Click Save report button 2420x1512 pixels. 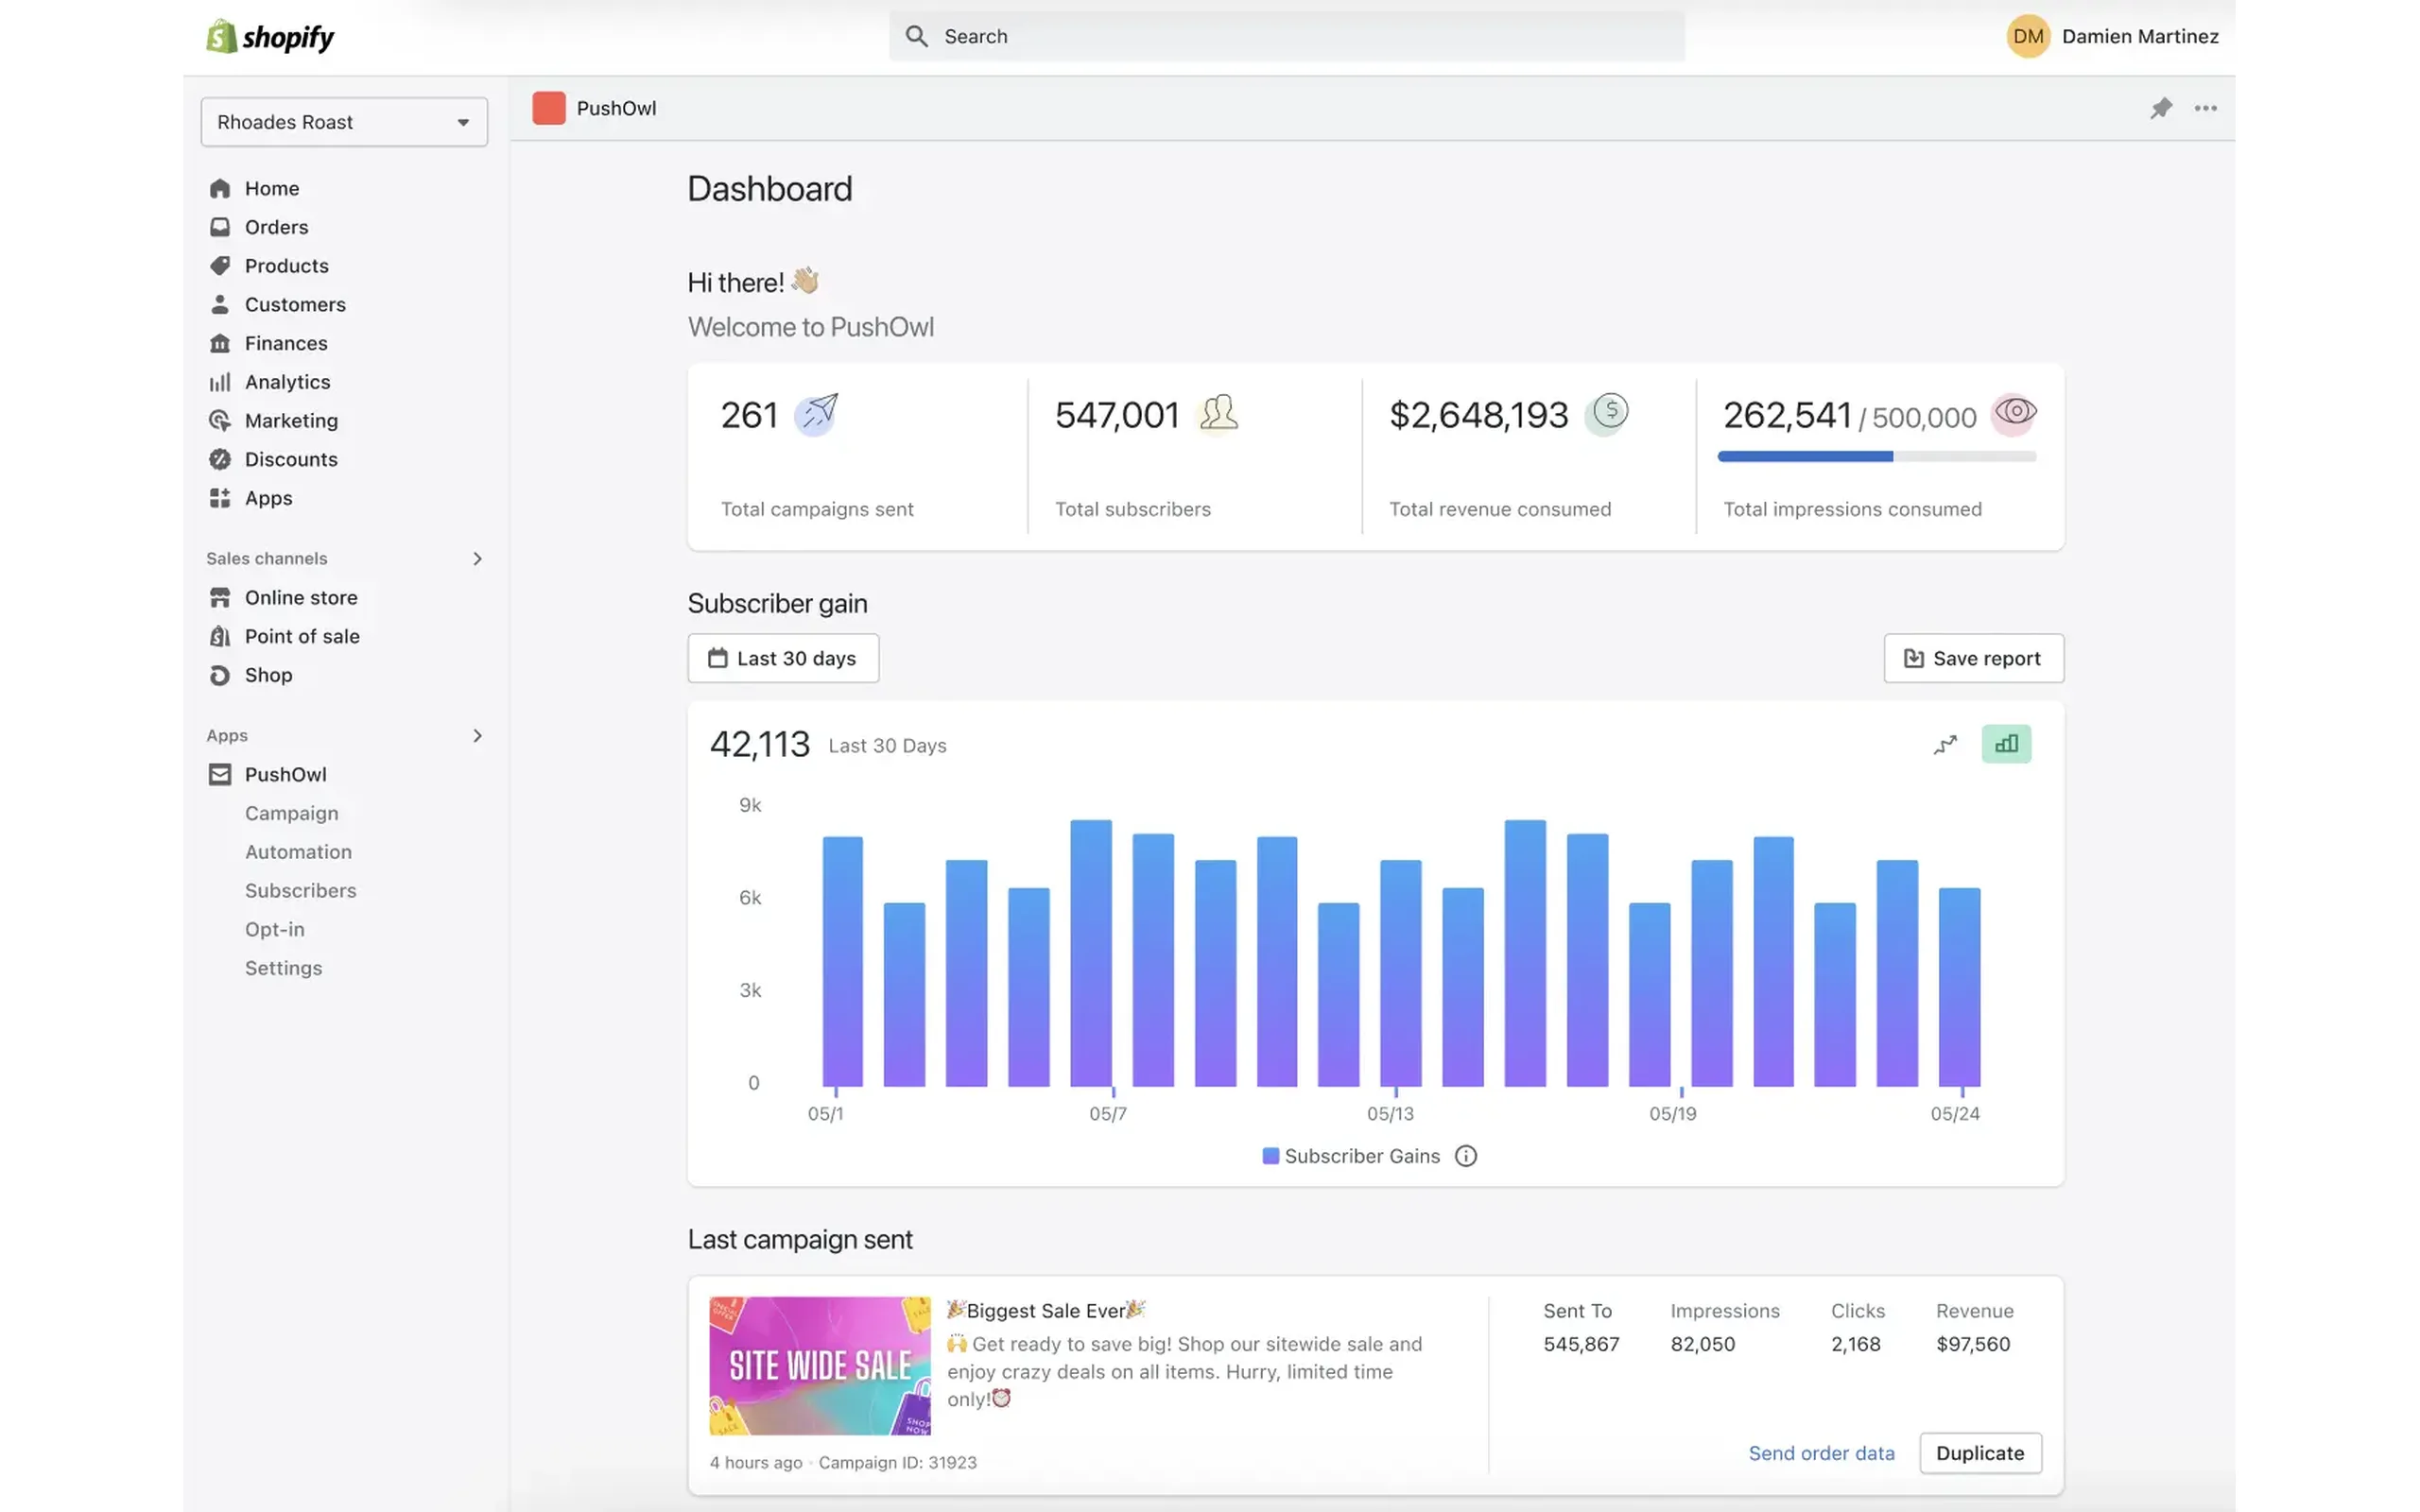(x=1973, y=658)
